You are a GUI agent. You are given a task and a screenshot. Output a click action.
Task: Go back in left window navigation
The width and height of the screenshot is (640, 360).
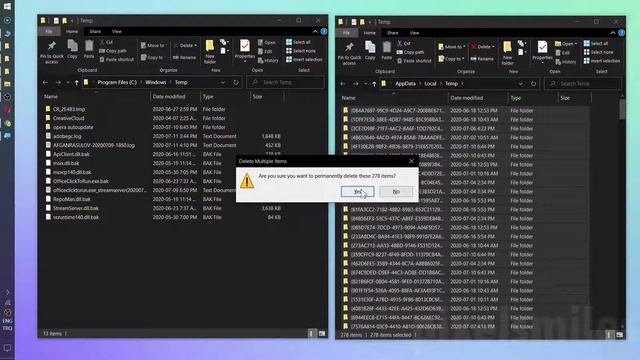pos(45,82)
